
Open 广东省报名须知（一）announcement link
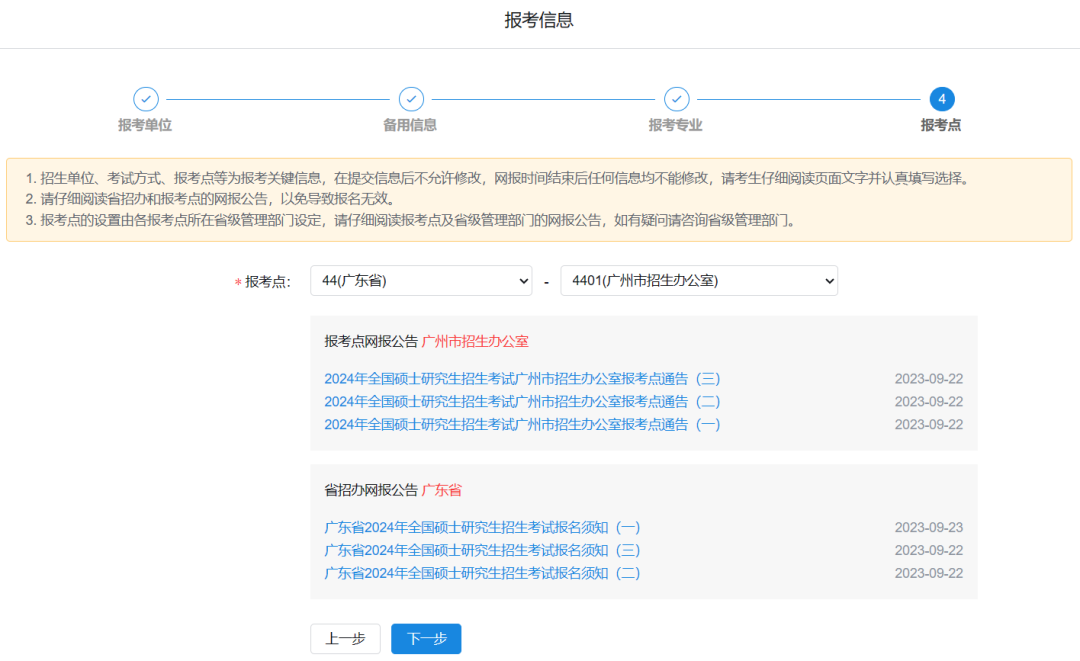[x=482, y=528]
